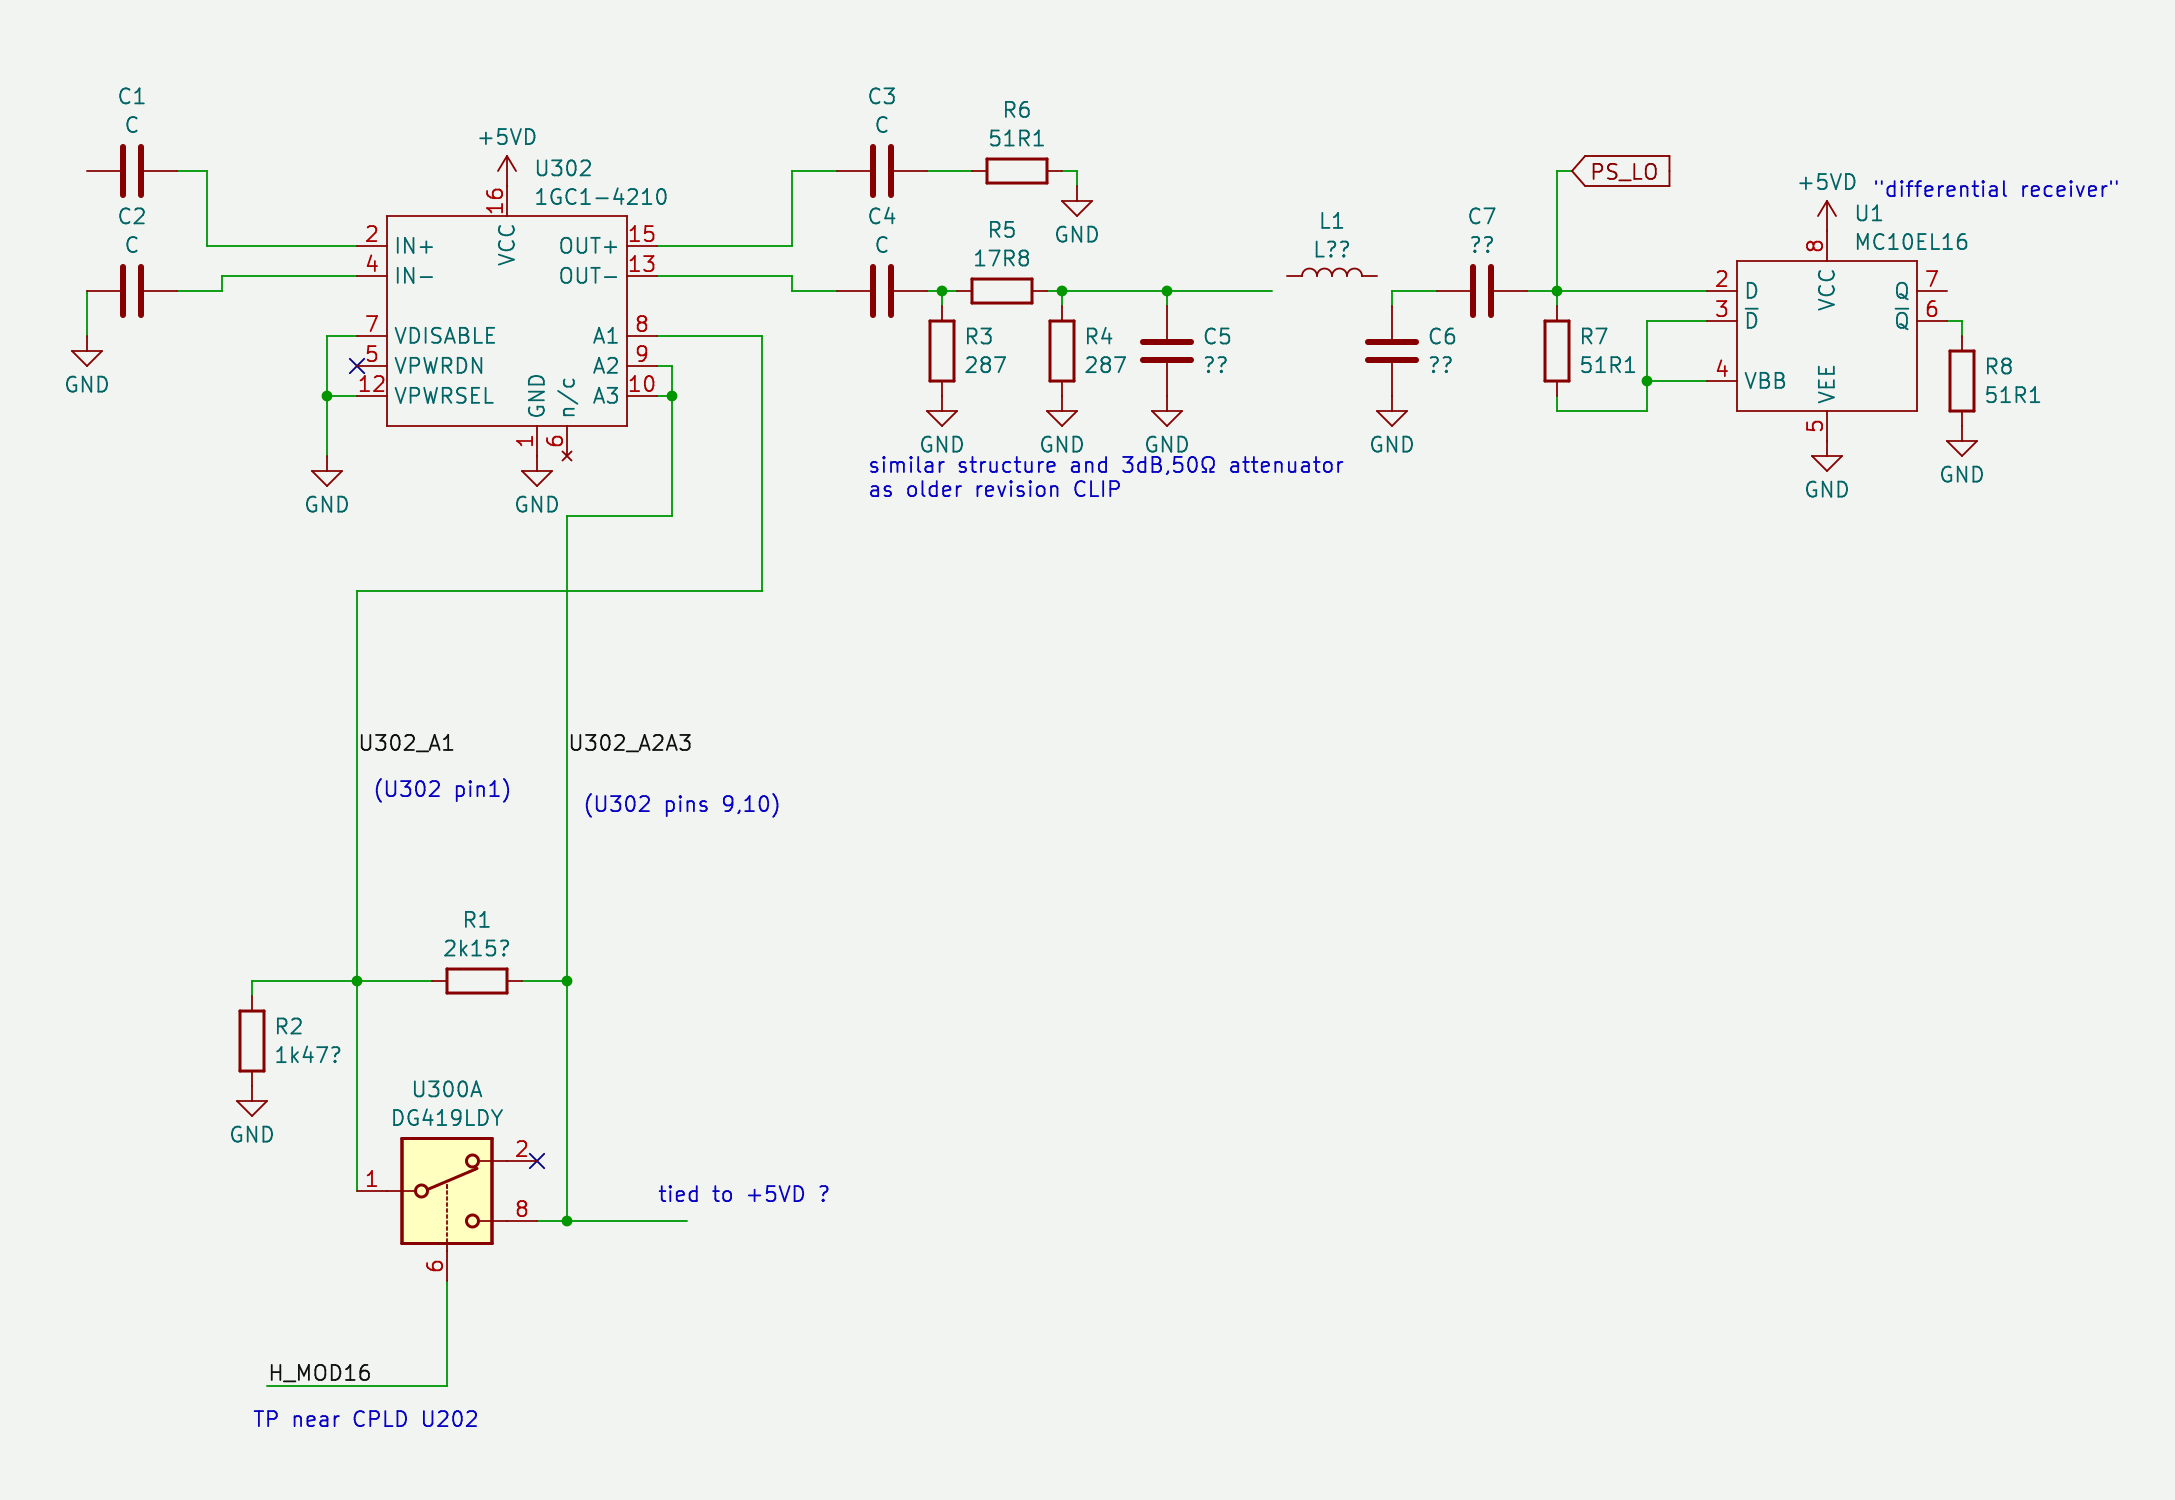Click the net label U302_A1
The width and height of the screenshot is (2175, 1500).
407,743
